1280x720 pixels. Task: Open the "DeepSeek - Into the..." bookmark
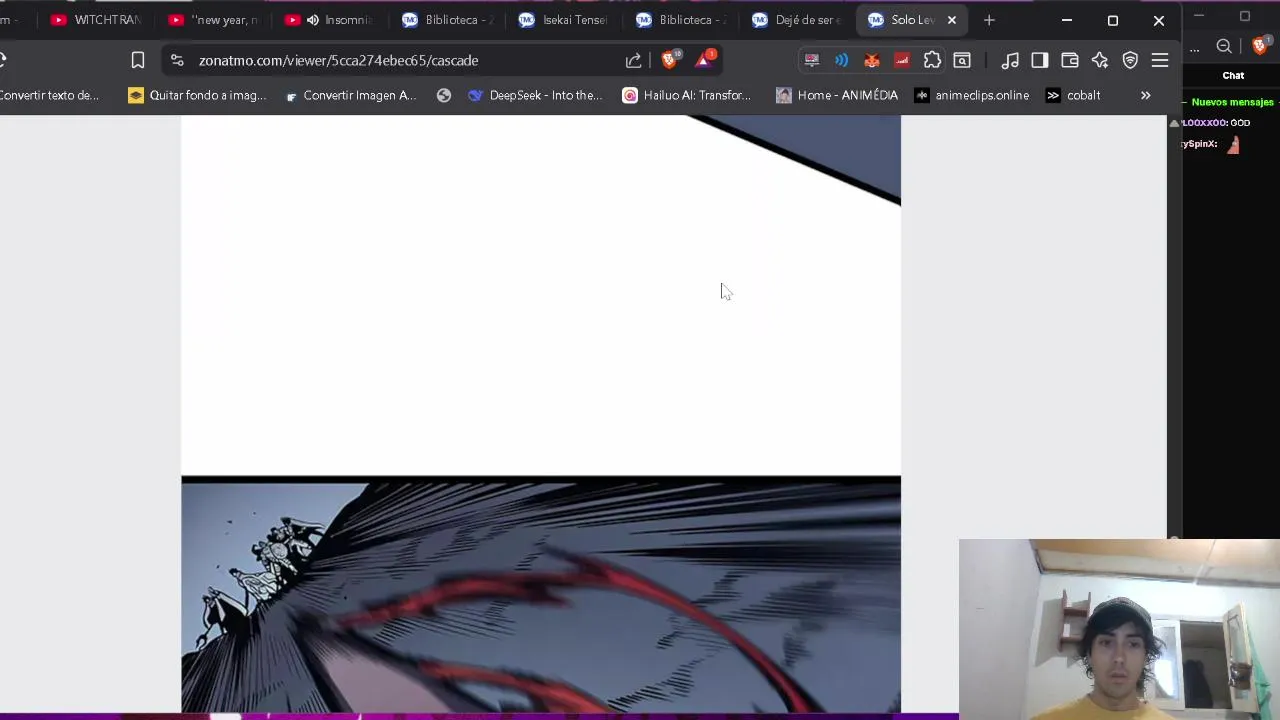(535, 95)
